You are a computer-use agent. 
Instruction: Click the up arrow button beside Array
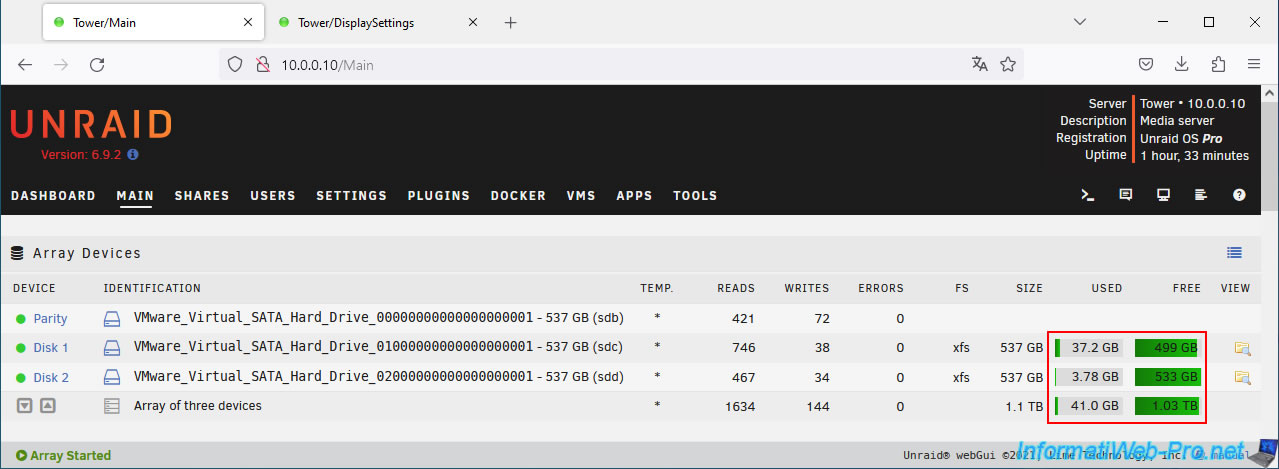pyautogui.click(x=47, y=406)
